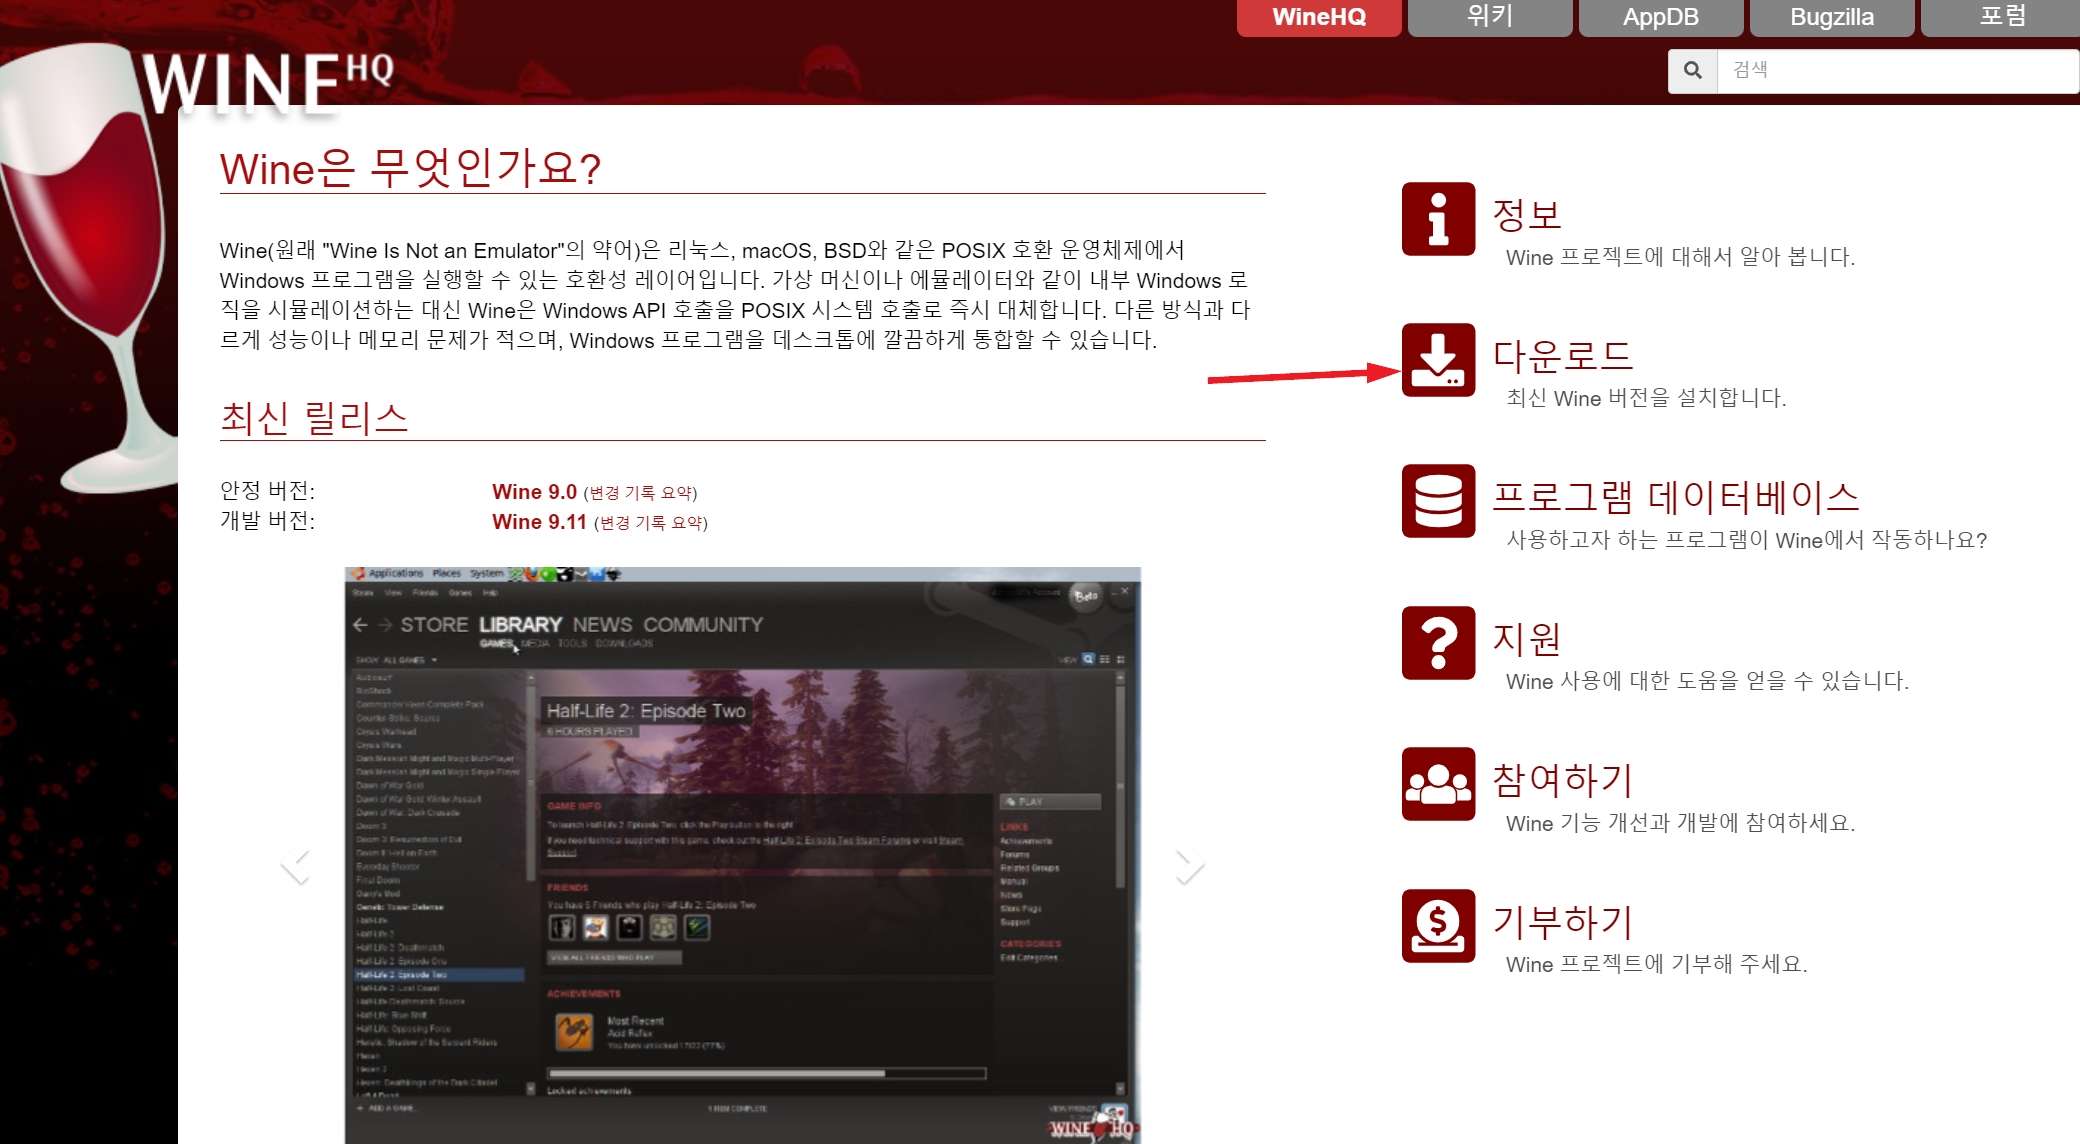Click the 'Wine은 무엇인가요?' heading
The width and height of the screenshot is (2080, 1144).
pyautogui.click(x=411, y=168)
